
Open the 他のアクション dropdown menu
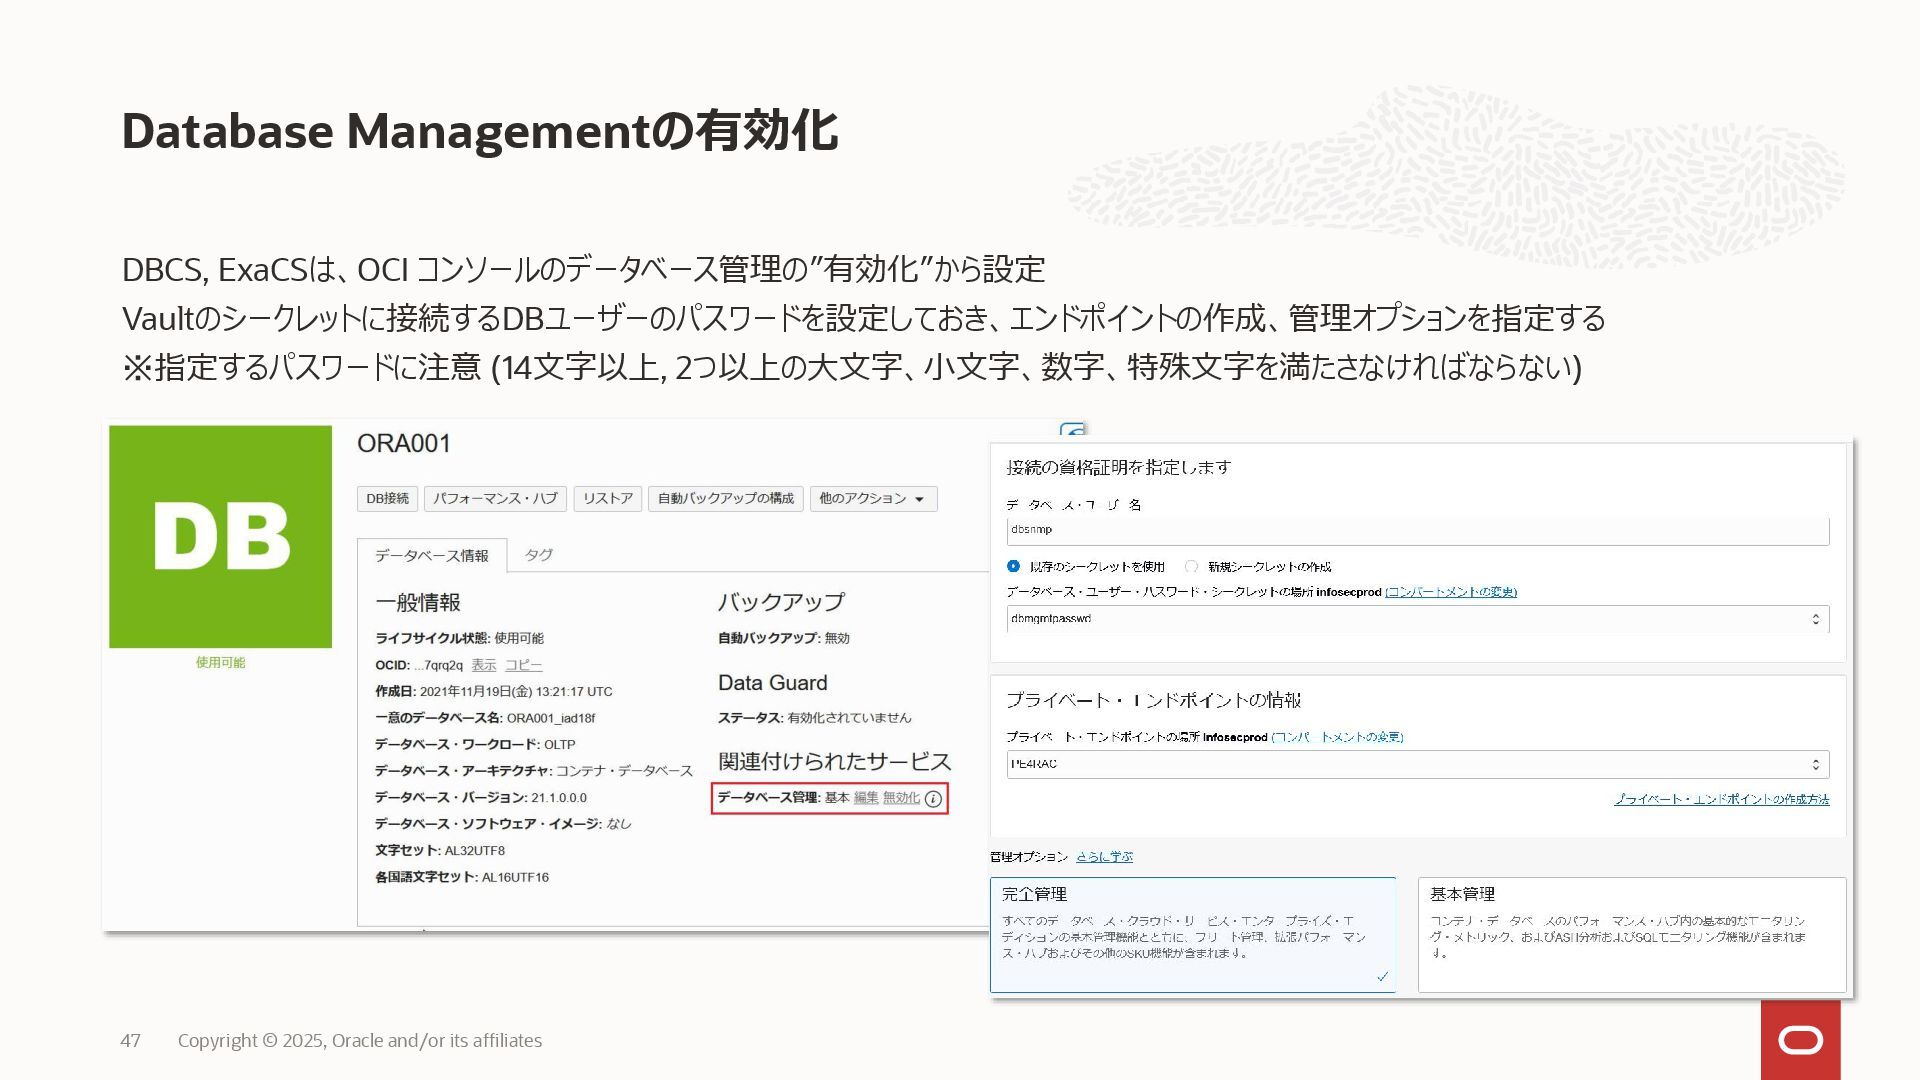pyautogui.click(x=872, y=498)
